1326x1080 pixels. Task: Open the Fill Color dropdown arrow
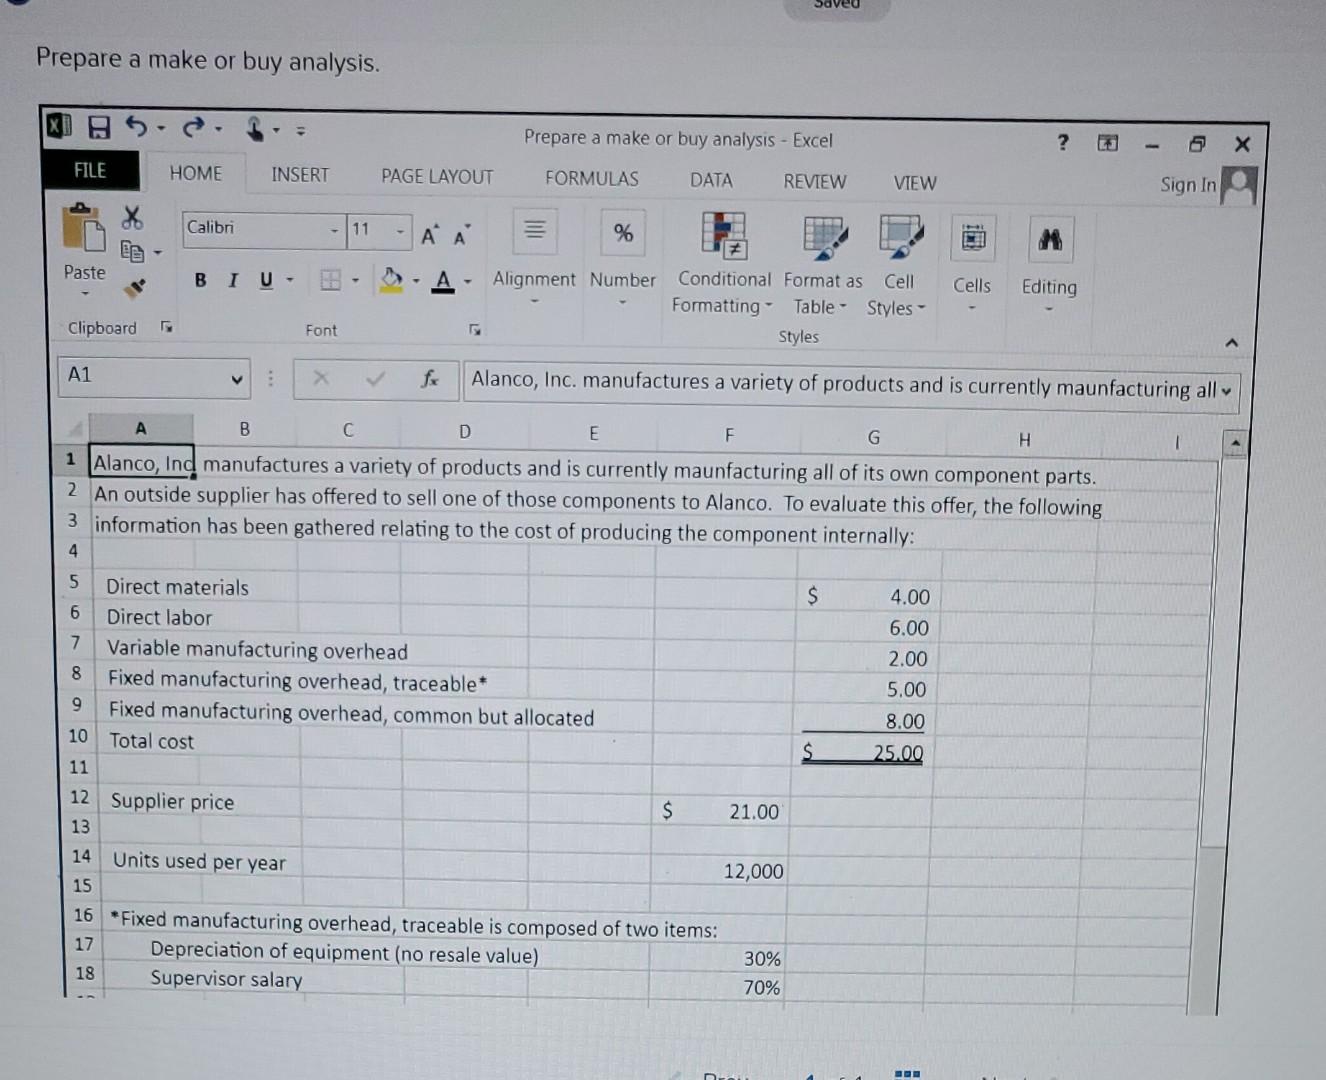[x=416, y=281]
